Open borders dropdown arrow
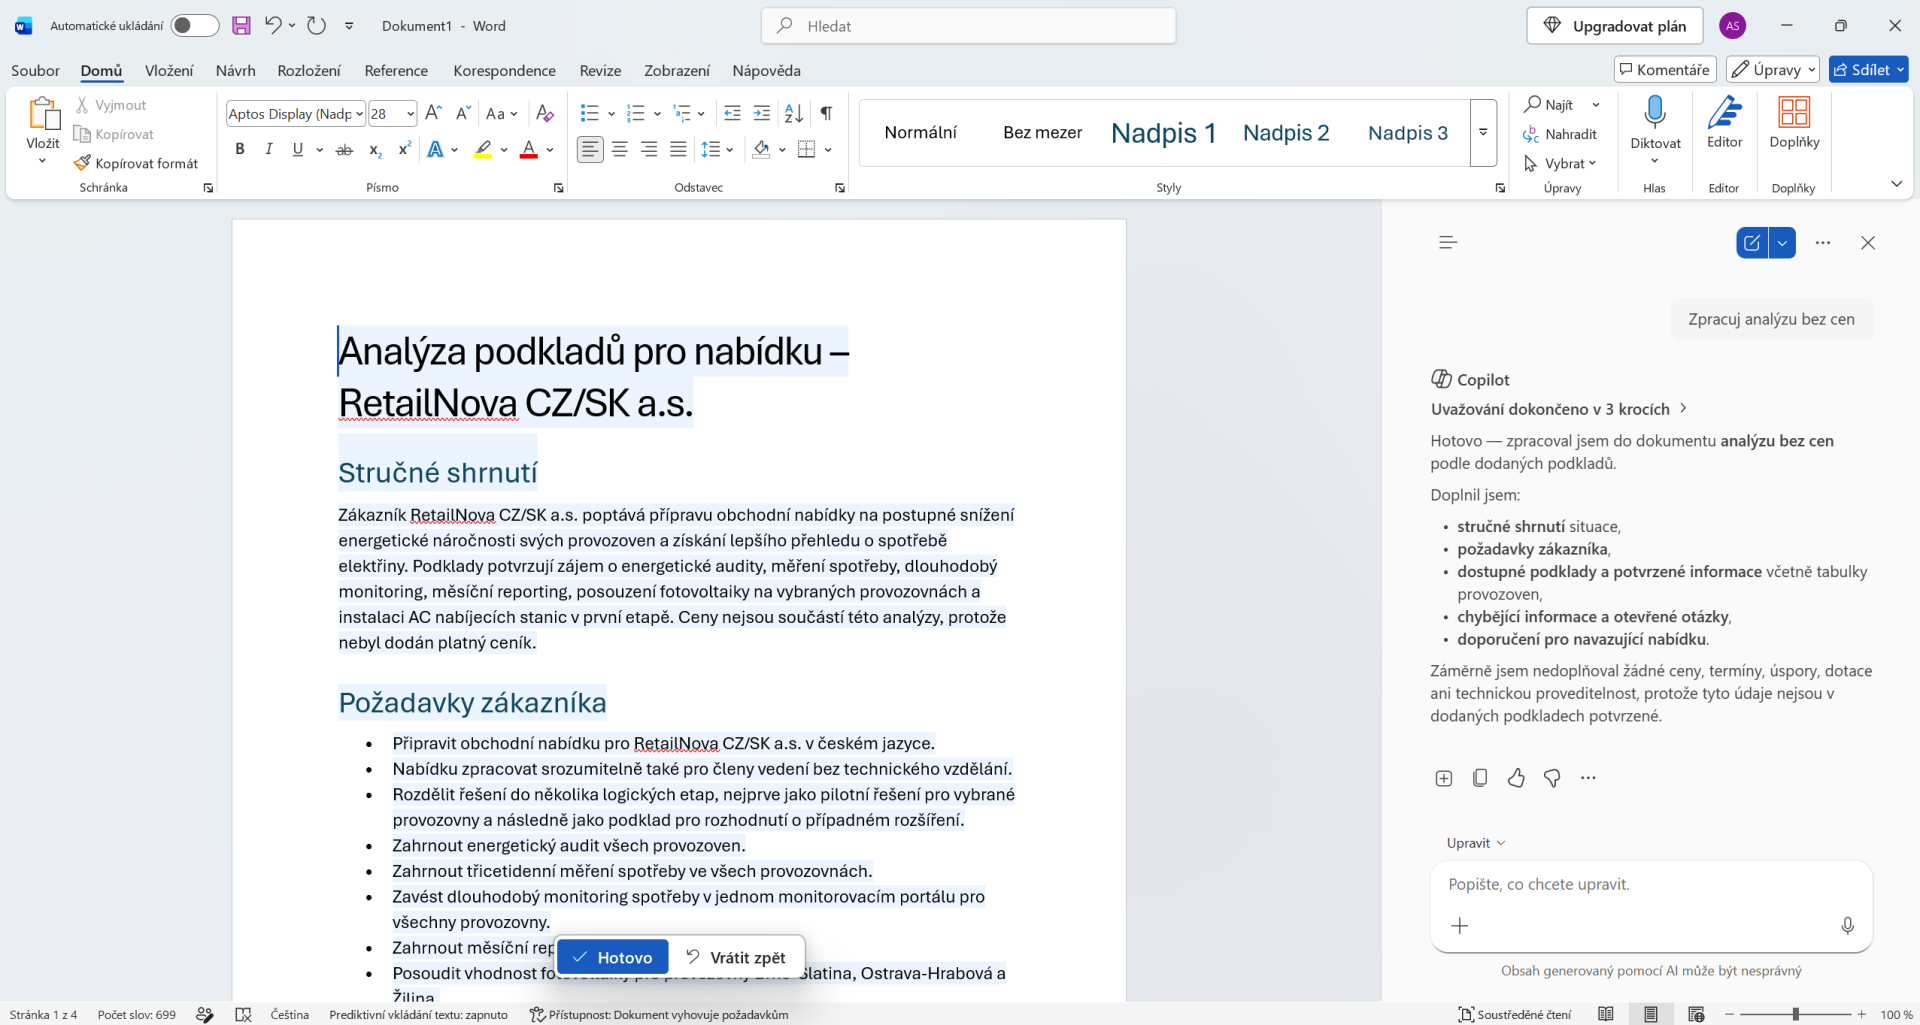The height and width of the screenshot is (1025, 1920). pos(829,149)
